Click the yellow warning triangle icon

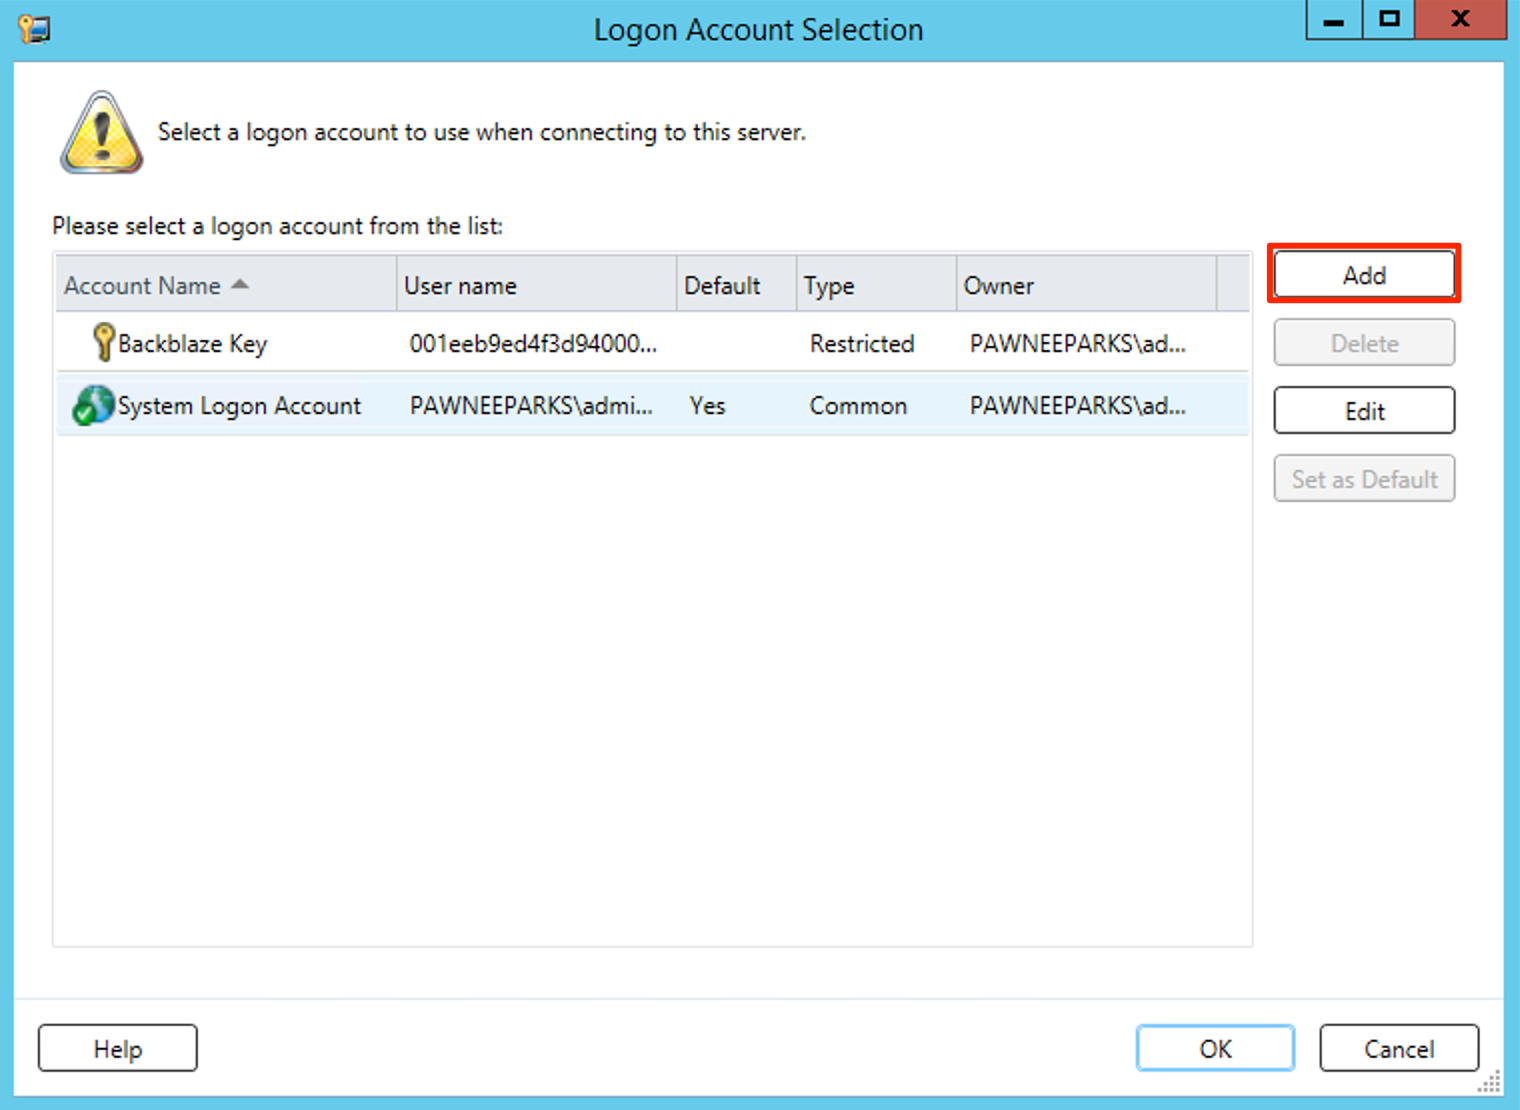pyautogui.click(x=101, y=133)
